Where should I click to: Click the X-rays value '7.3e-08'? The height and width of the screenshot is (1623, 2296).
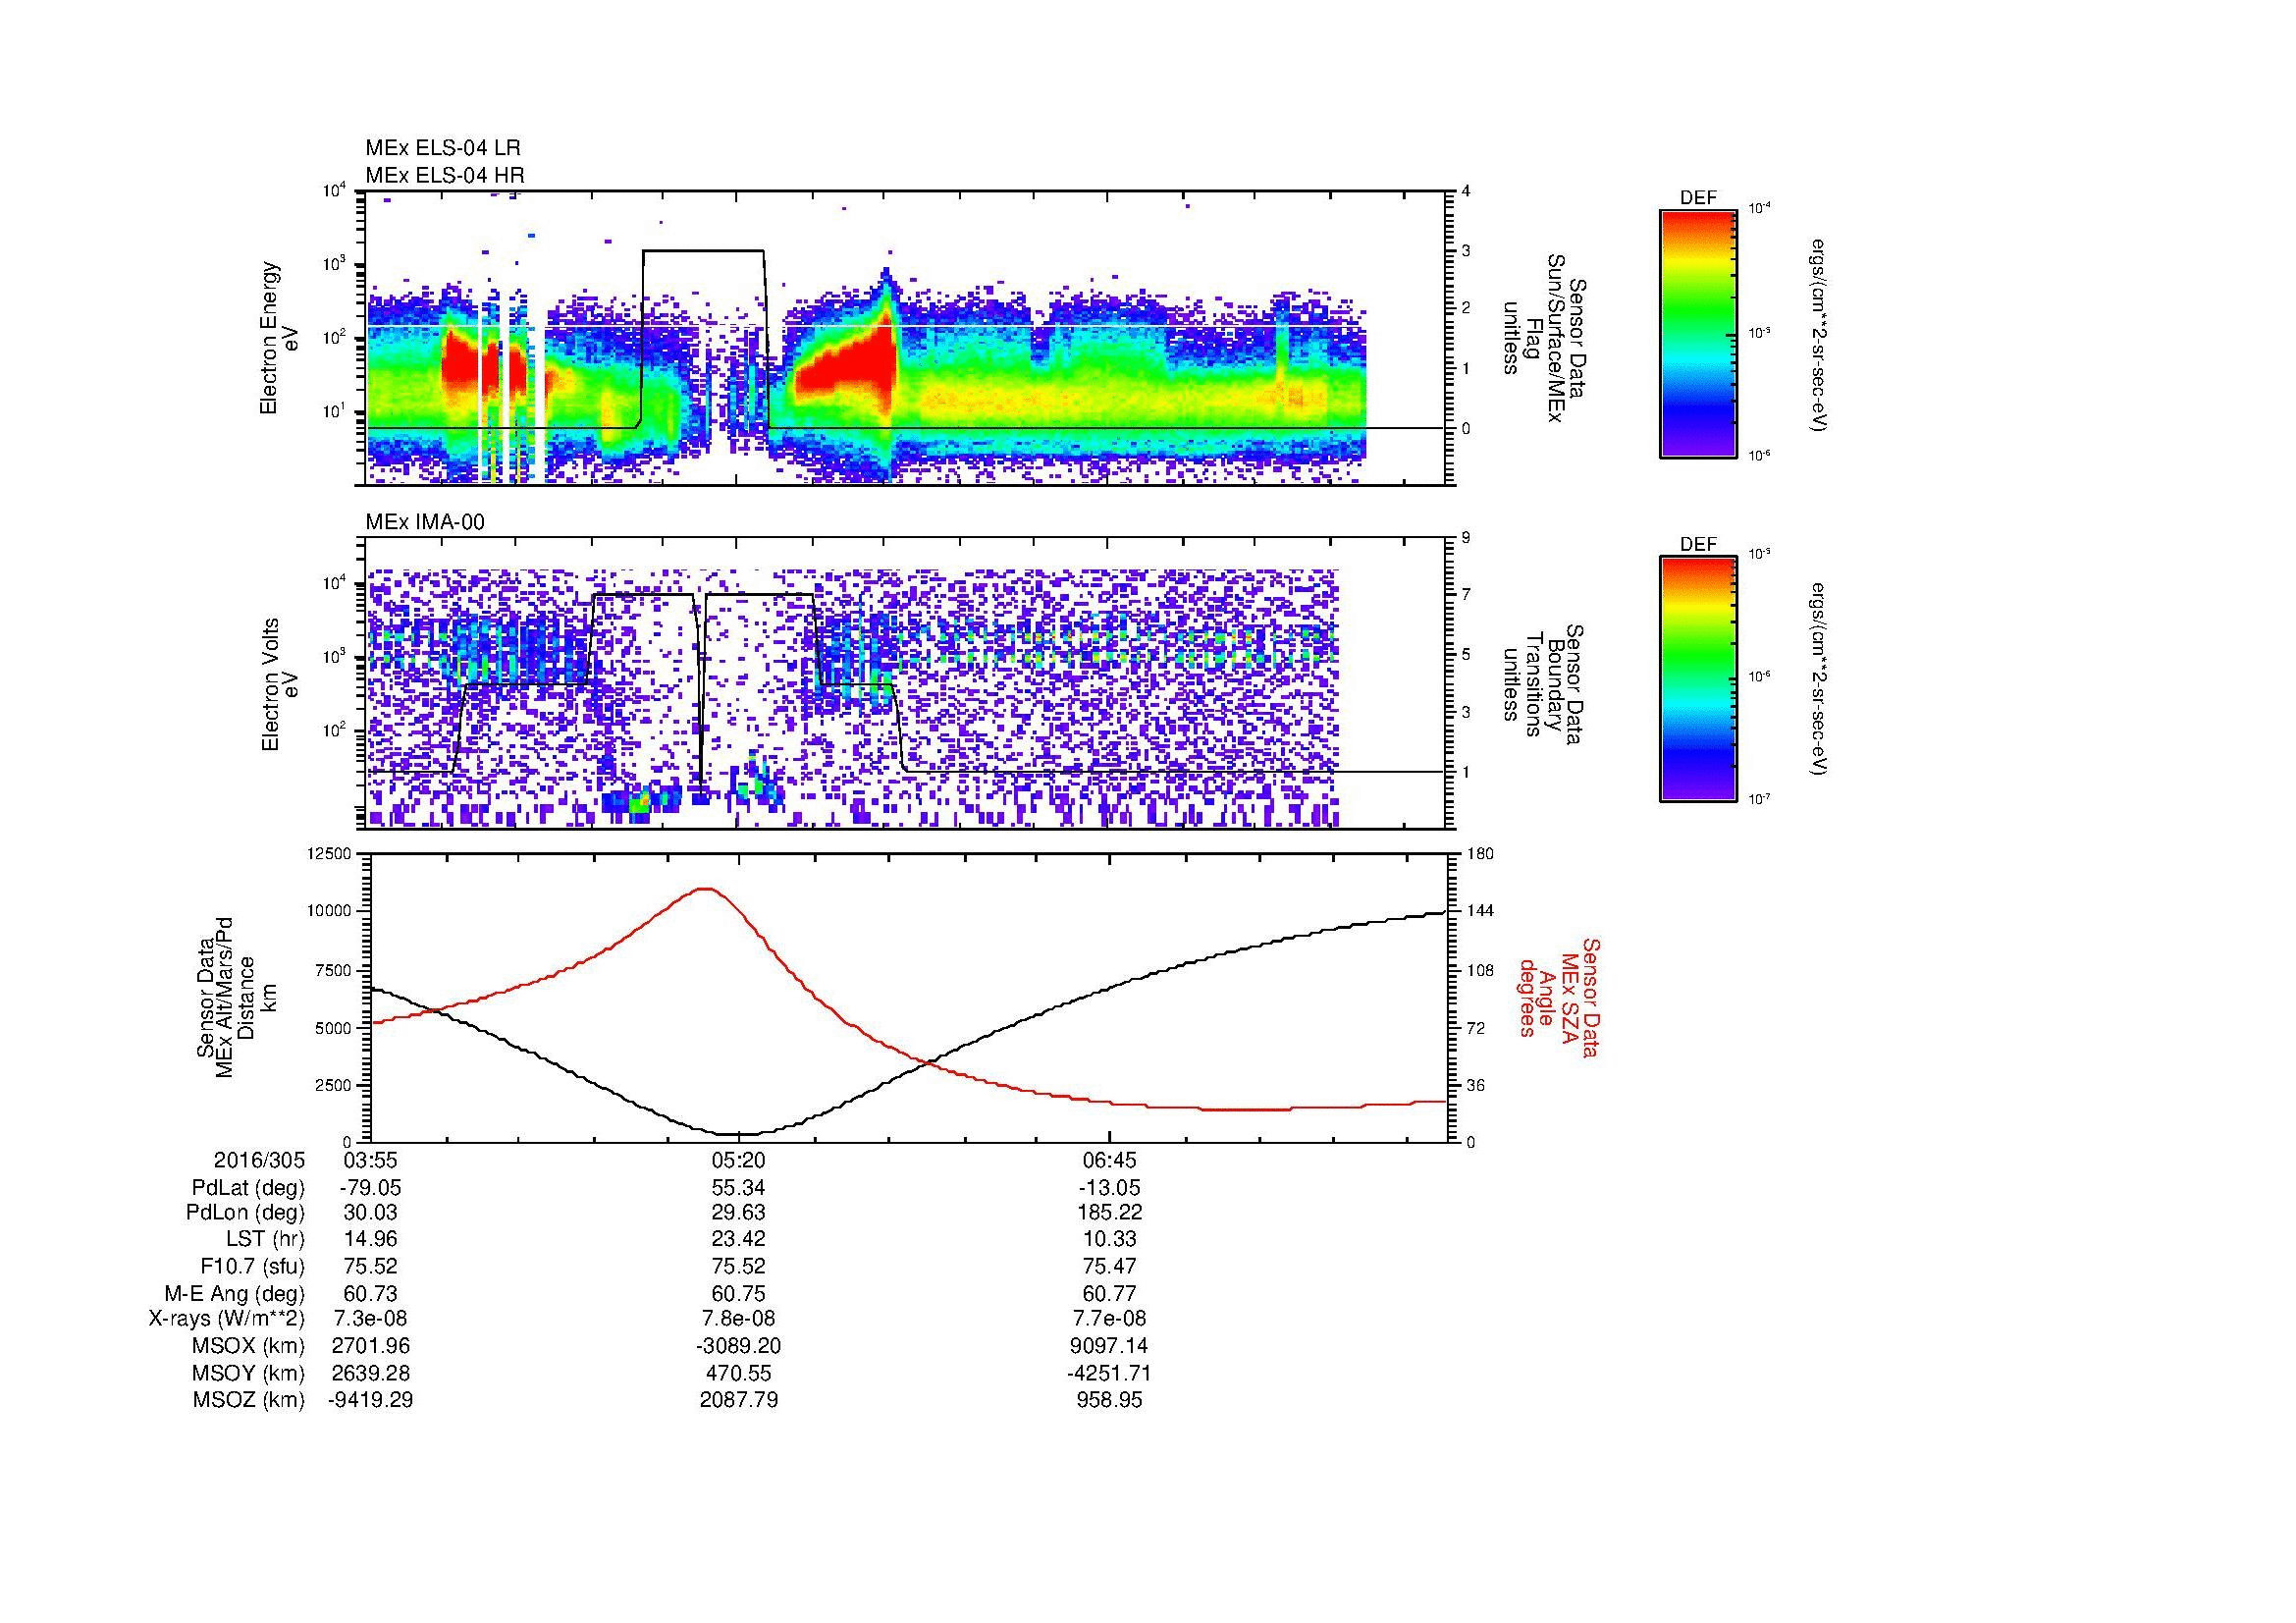[x=370, y=1319]
